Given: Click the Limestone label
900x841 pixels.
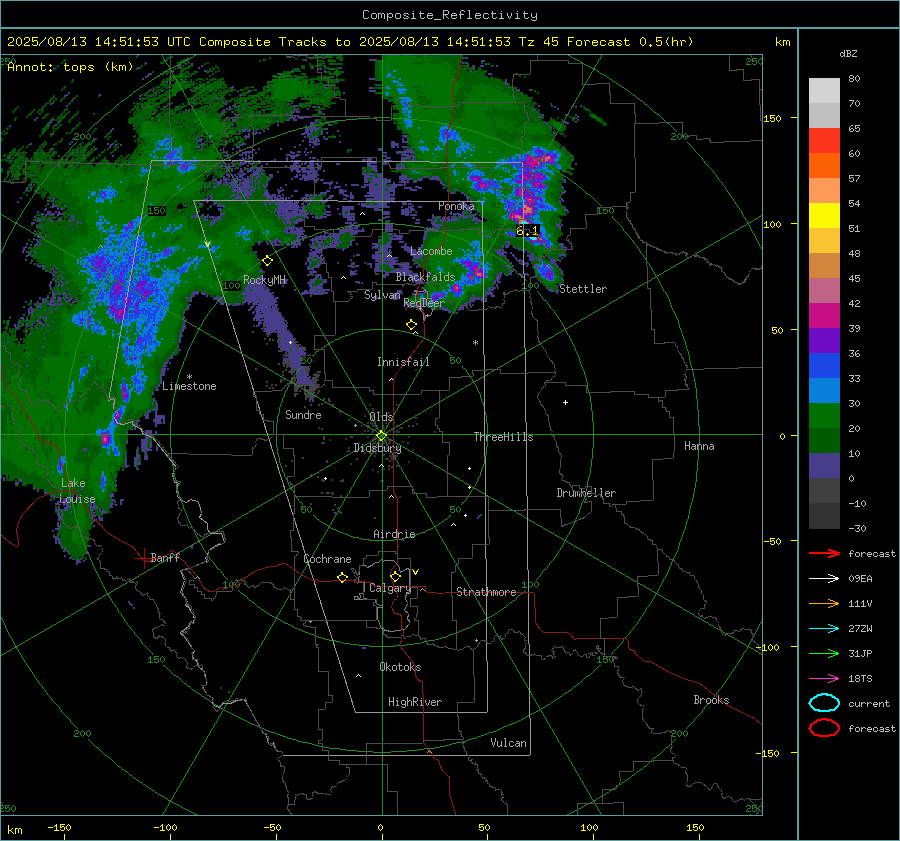Looking at the screenshot, I should pyautogui.click(x=189, y=386).
